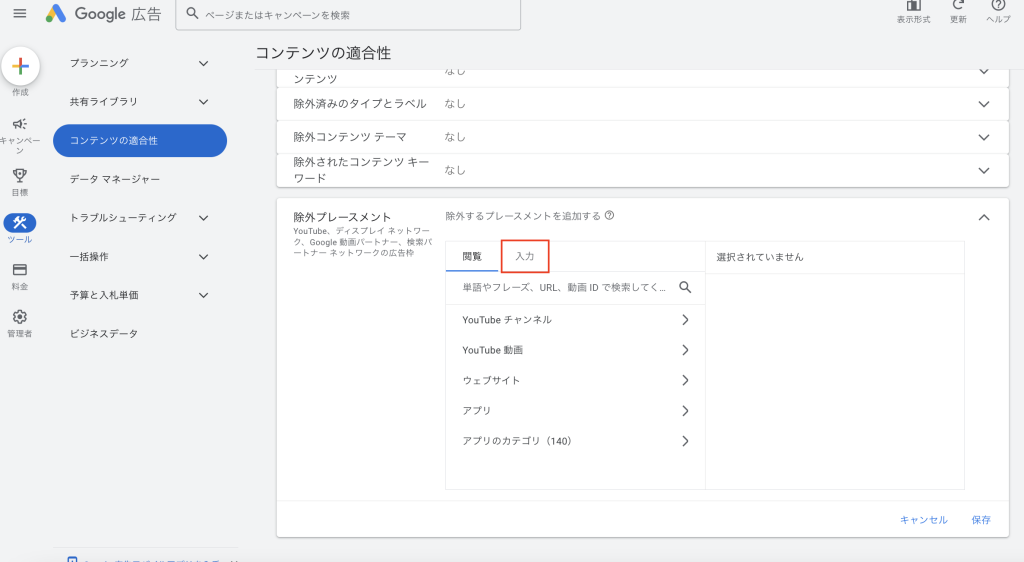
Task: Click the help icon beside 除外するプレースメントを追加する
Action: click(609, 215)
